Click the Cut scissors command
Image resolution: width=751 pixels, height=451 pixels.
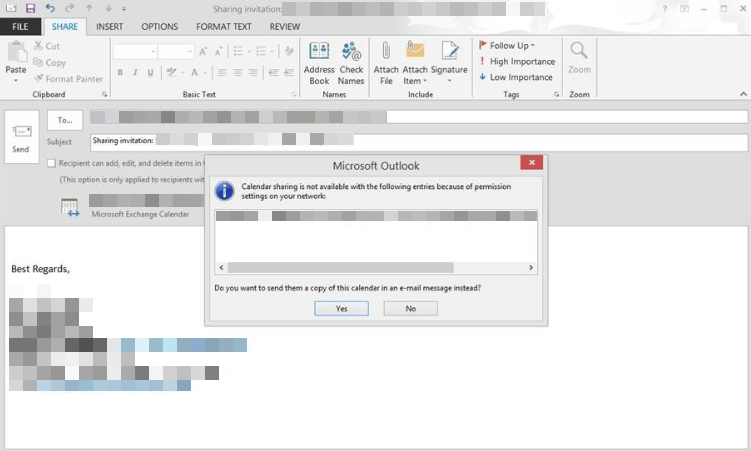coord(46,46)
